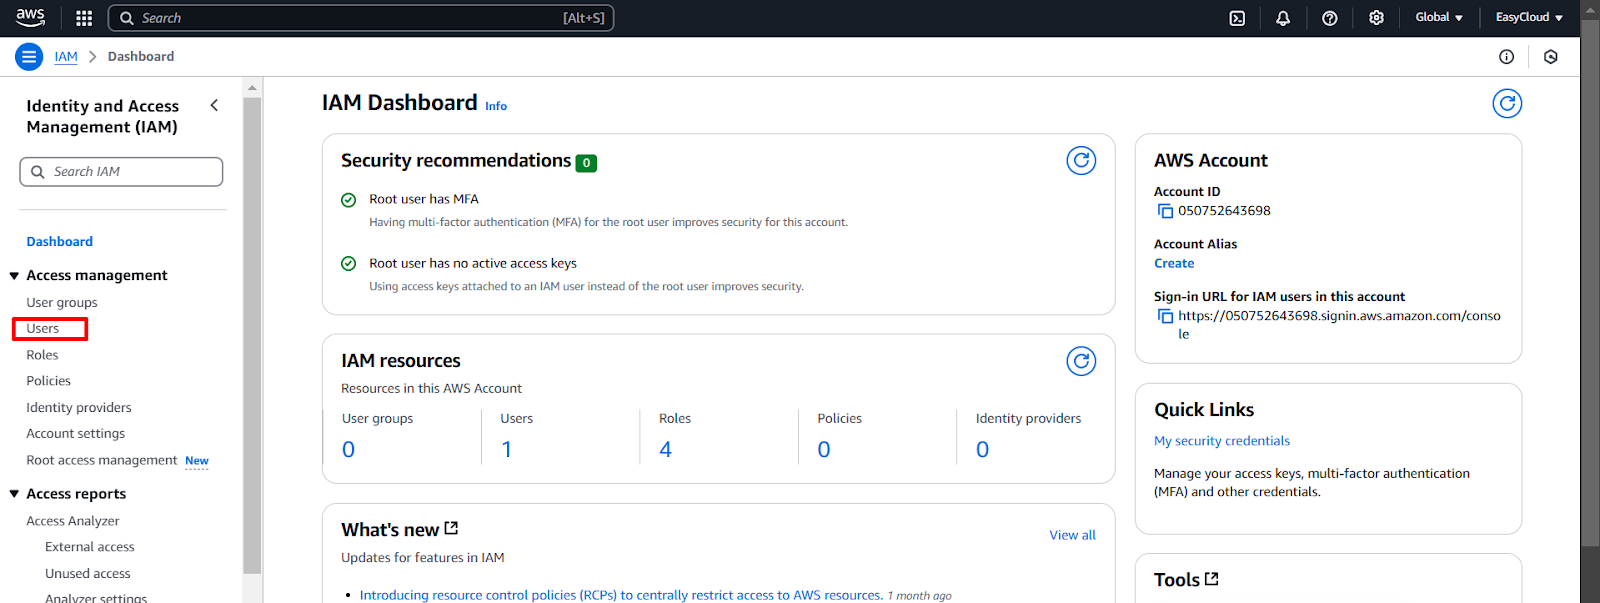Go to Dashboard in side navigation
The image size is (1600, 603).
pos(59,242)
